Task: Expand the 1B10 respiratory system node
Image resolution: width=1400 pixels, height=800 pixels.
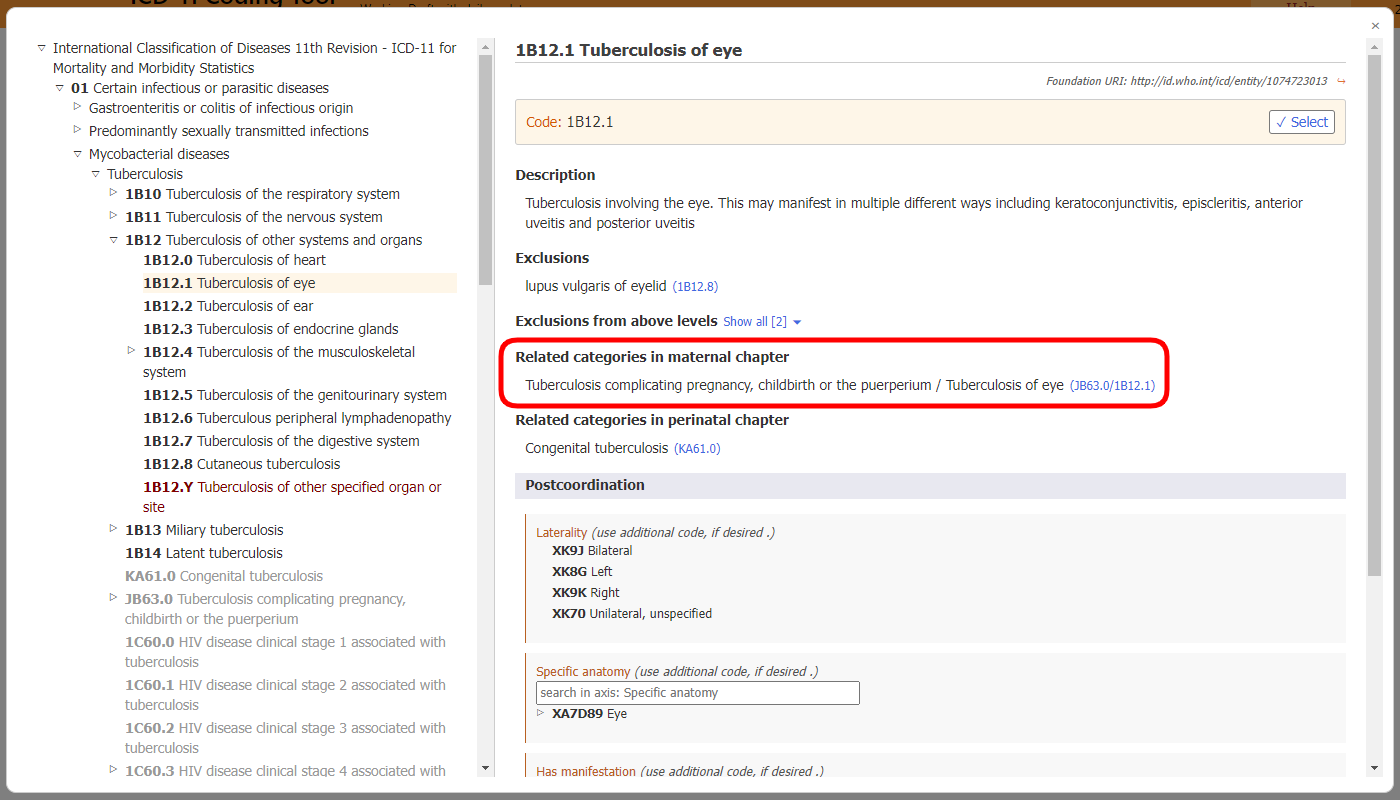Action: 113,191
